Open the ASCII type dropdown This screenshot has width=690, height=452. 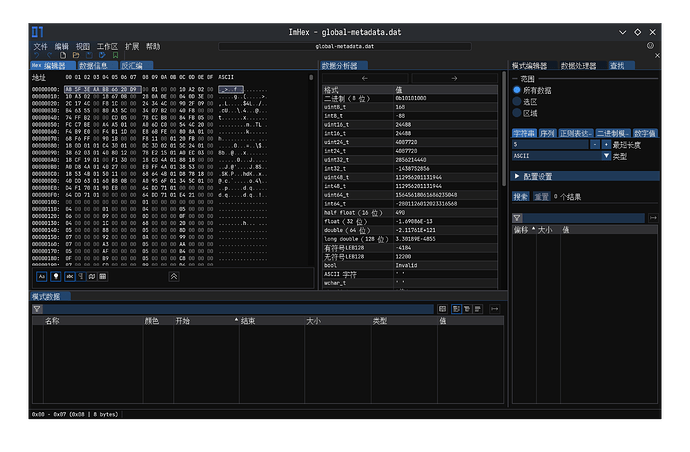(x=561, y=156)
